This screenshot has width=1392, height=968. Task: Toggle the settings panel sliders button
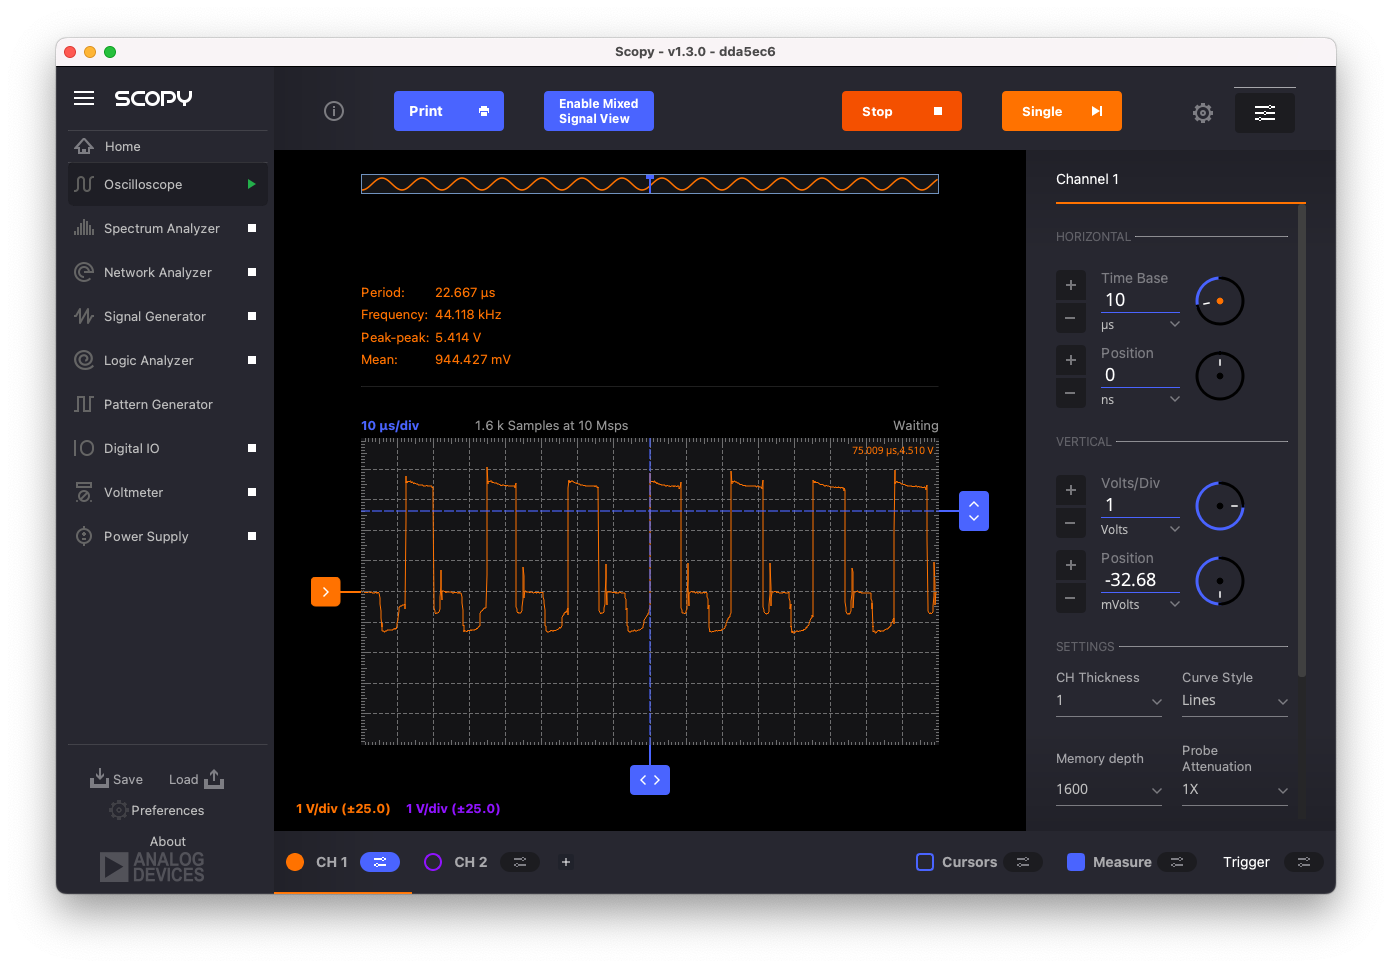pos(1265,112)
